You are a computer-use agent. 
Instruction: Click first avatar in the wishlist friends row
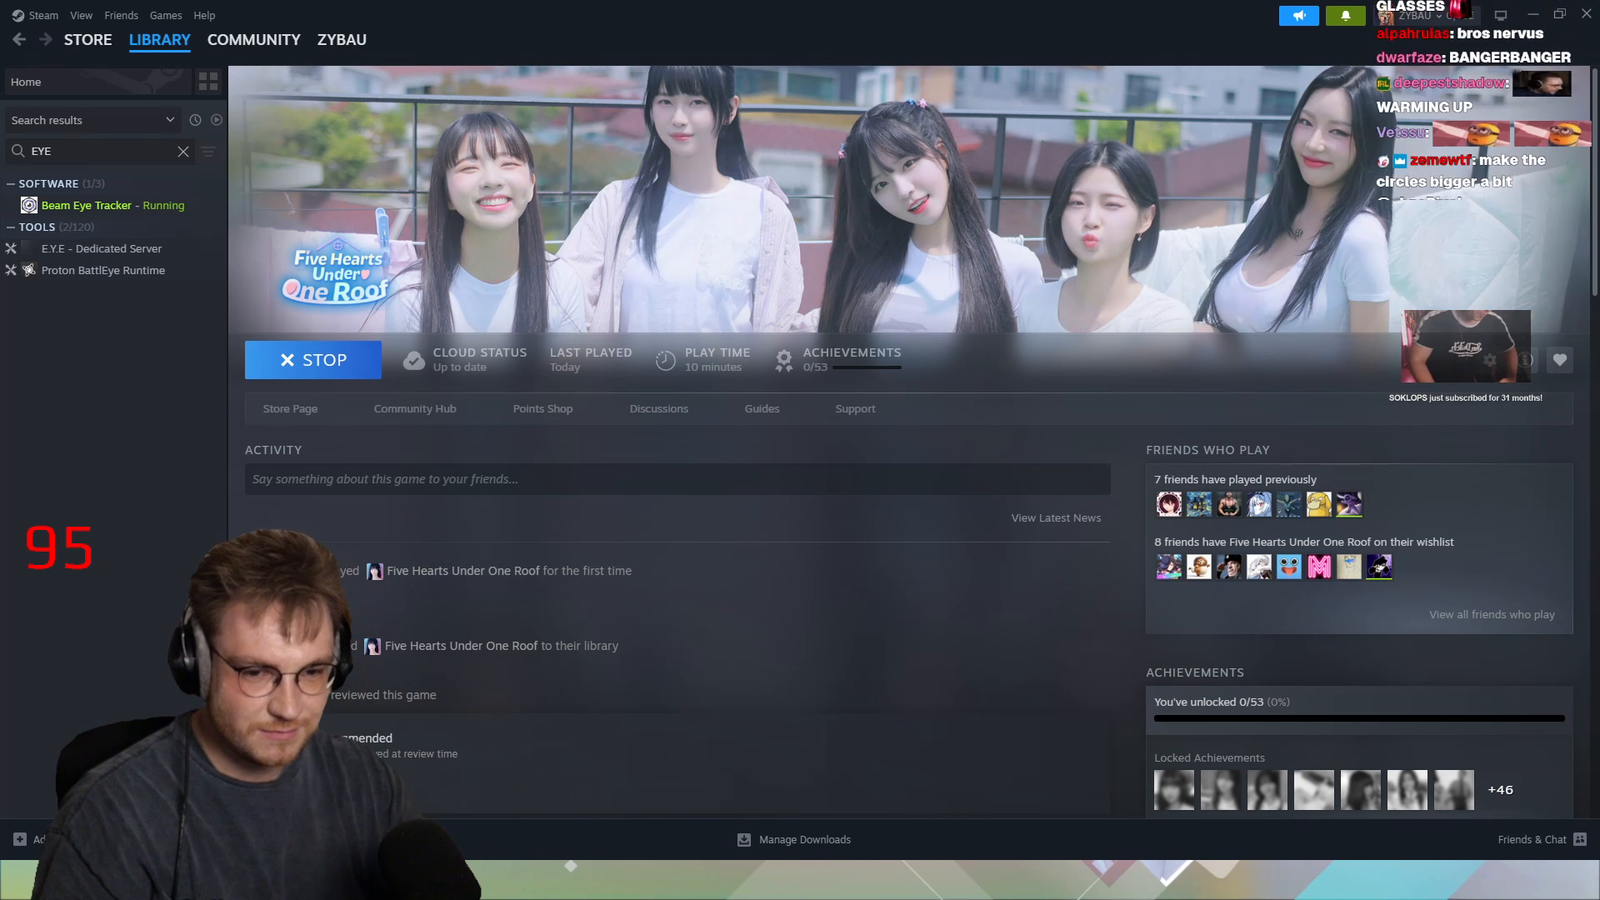click(x=1169, y=567)
